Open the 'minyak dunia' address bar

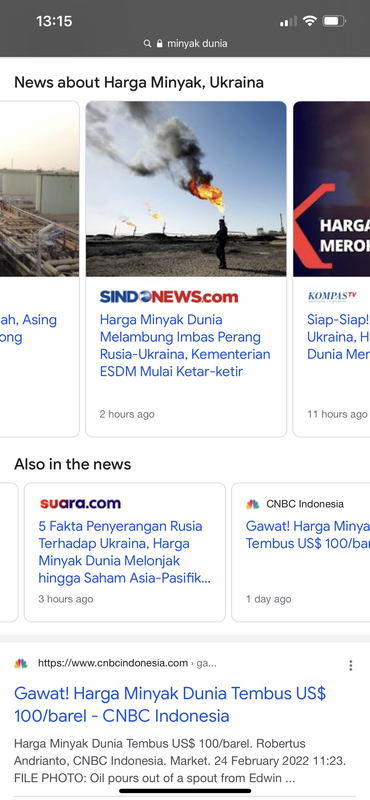click(185, 44)
